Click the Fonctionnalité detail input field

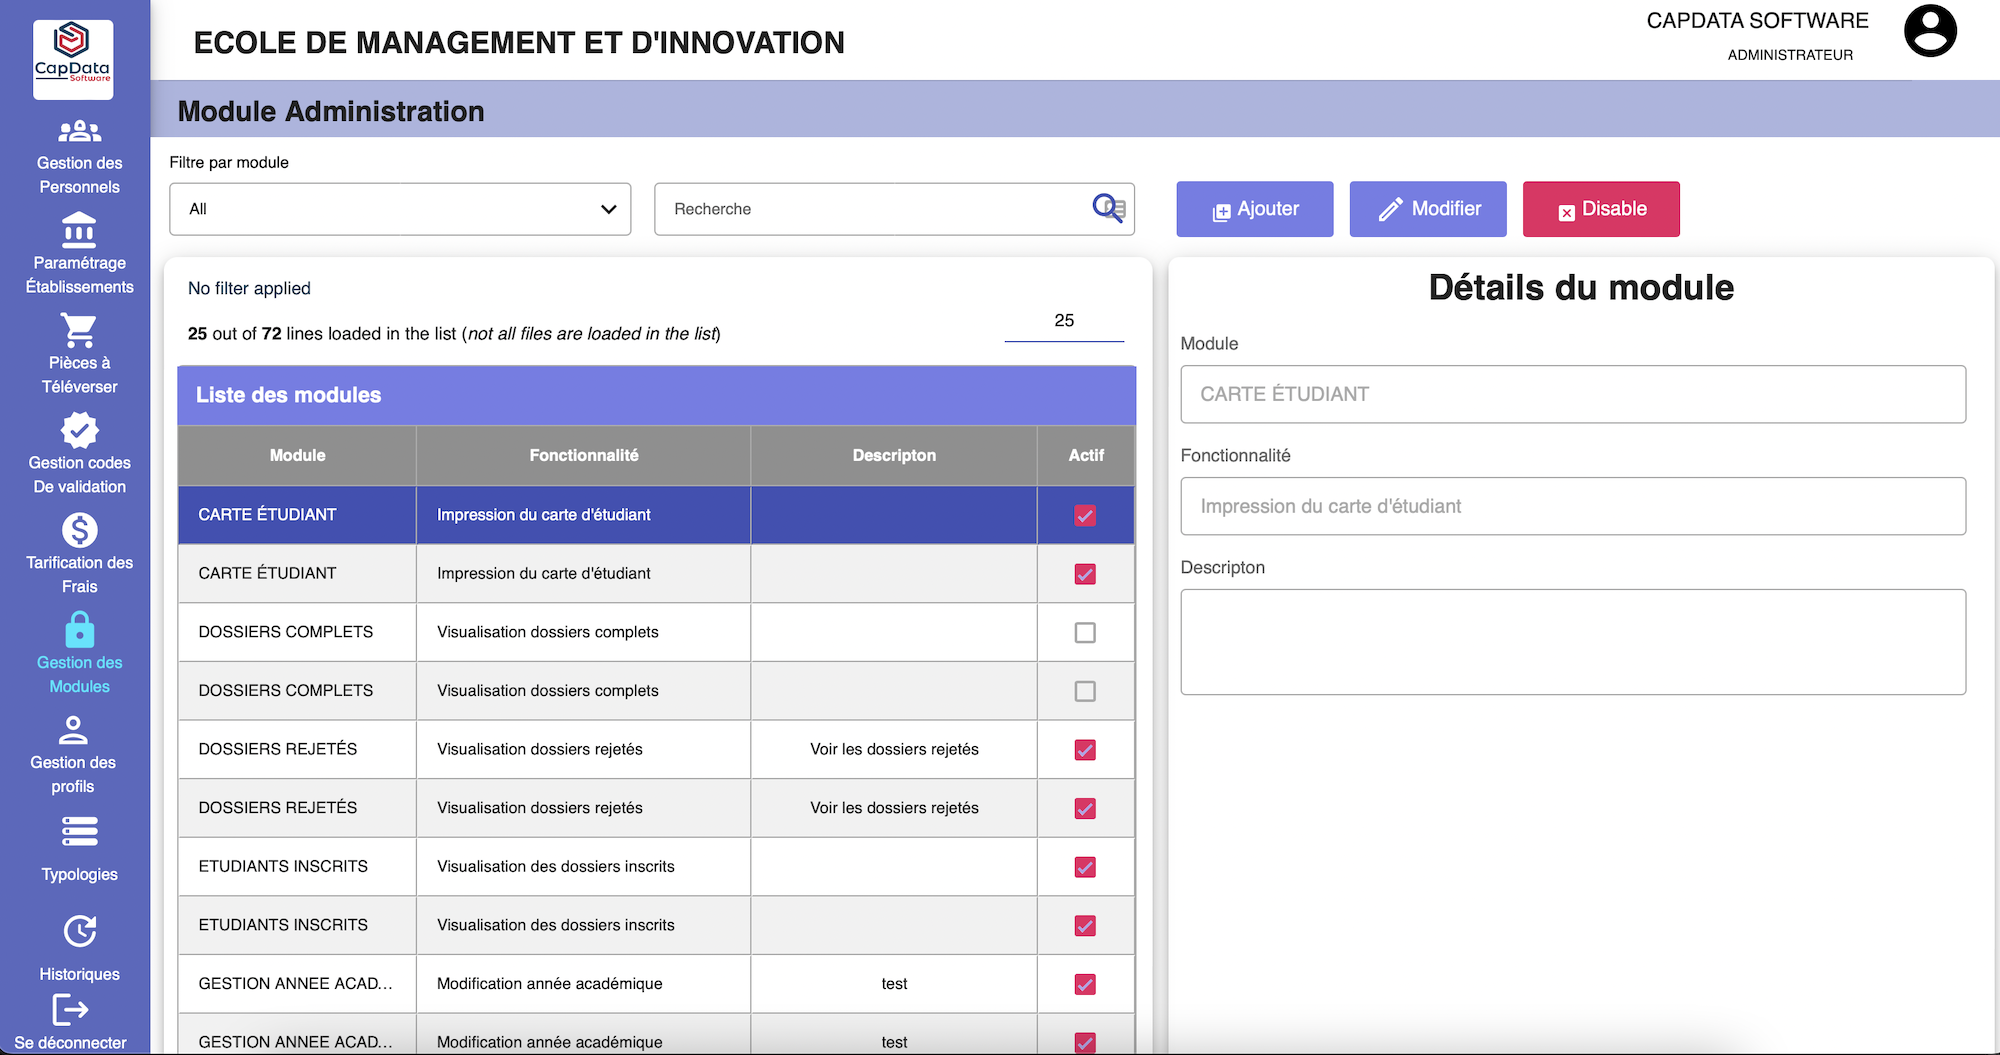pyautogui.click(x=1573, y=506)
